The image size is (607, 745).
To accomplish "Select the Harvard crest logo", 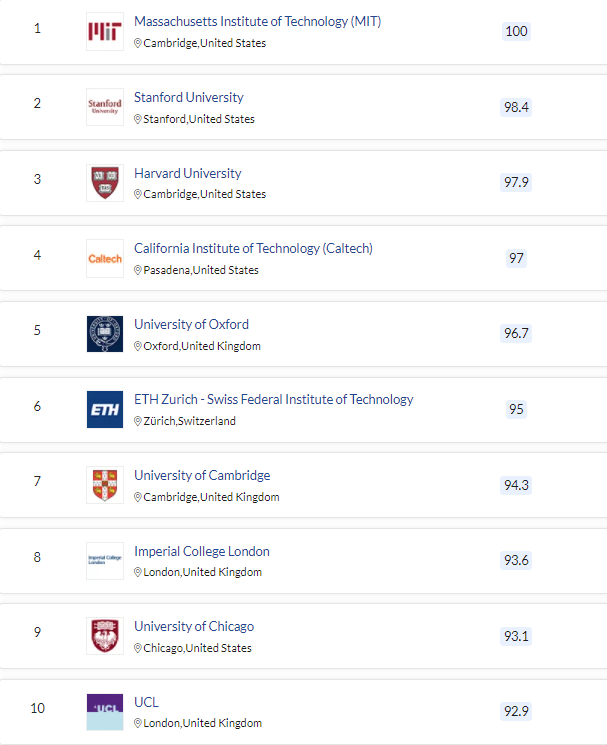I will [105, 183].
